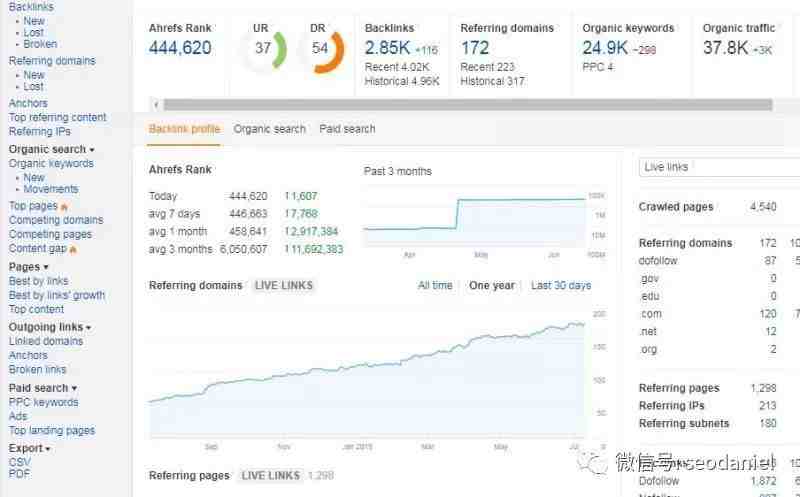Click Historical 4.96K under Backlinks
The height and width of the screenshot is (497, 800).
pos(402,82)
